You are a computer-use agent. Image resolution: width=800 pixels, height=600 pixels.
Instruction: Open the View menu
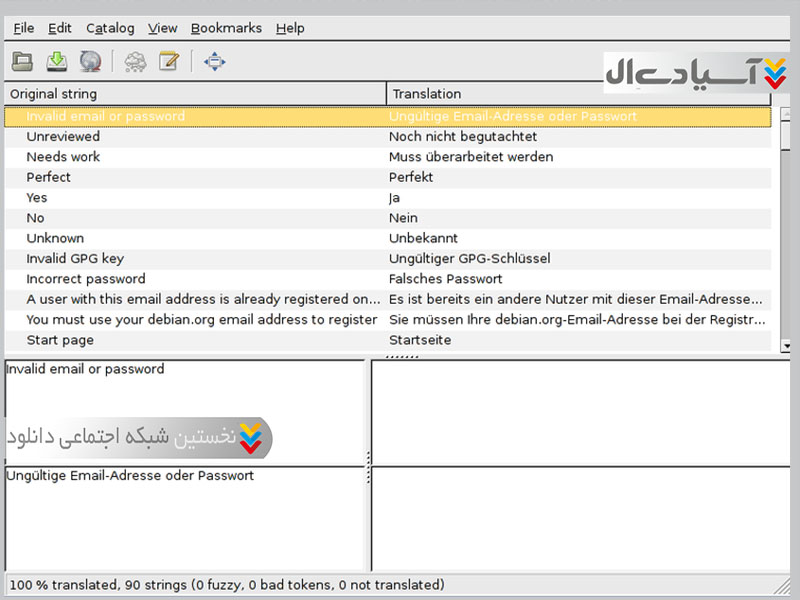pyautogui.click(x=162, y=28)
